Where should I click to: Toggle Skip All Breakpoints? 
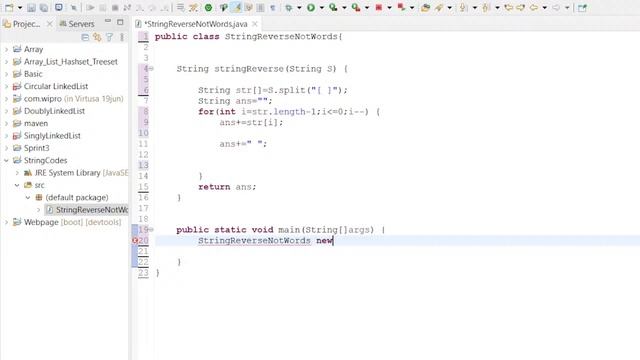click(74, 8)
